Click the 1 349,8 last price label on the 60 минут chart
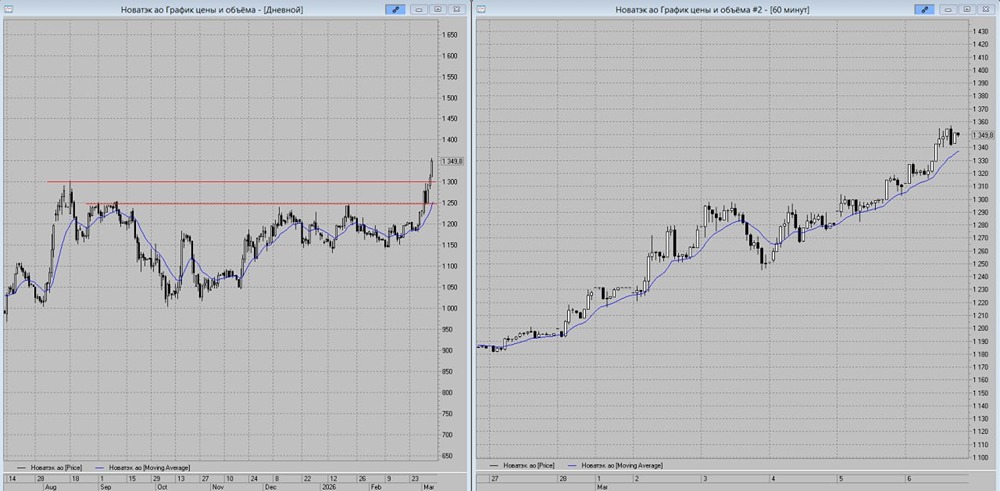 (983, 135)
